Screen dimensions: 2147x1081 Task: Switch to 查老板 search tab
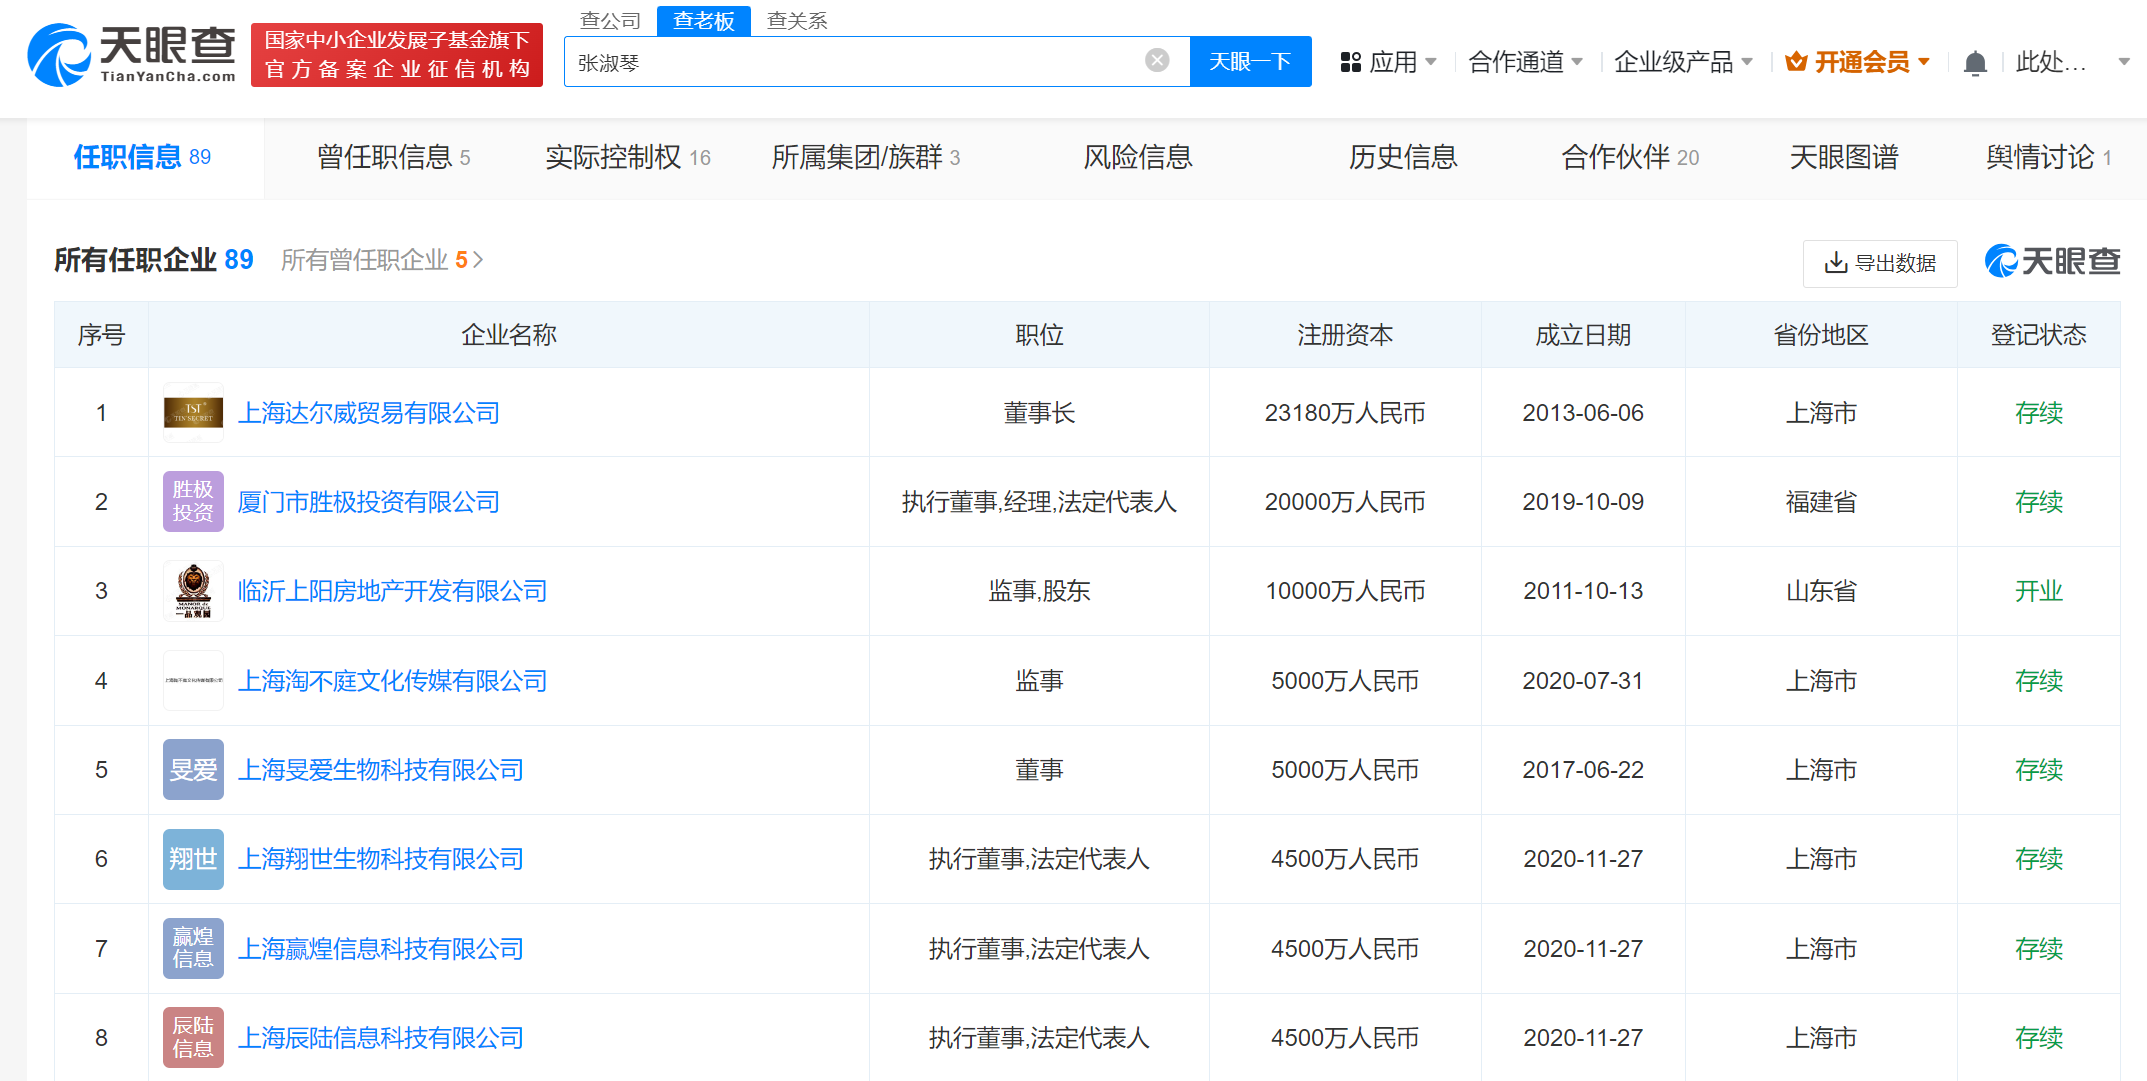[704, 20]
